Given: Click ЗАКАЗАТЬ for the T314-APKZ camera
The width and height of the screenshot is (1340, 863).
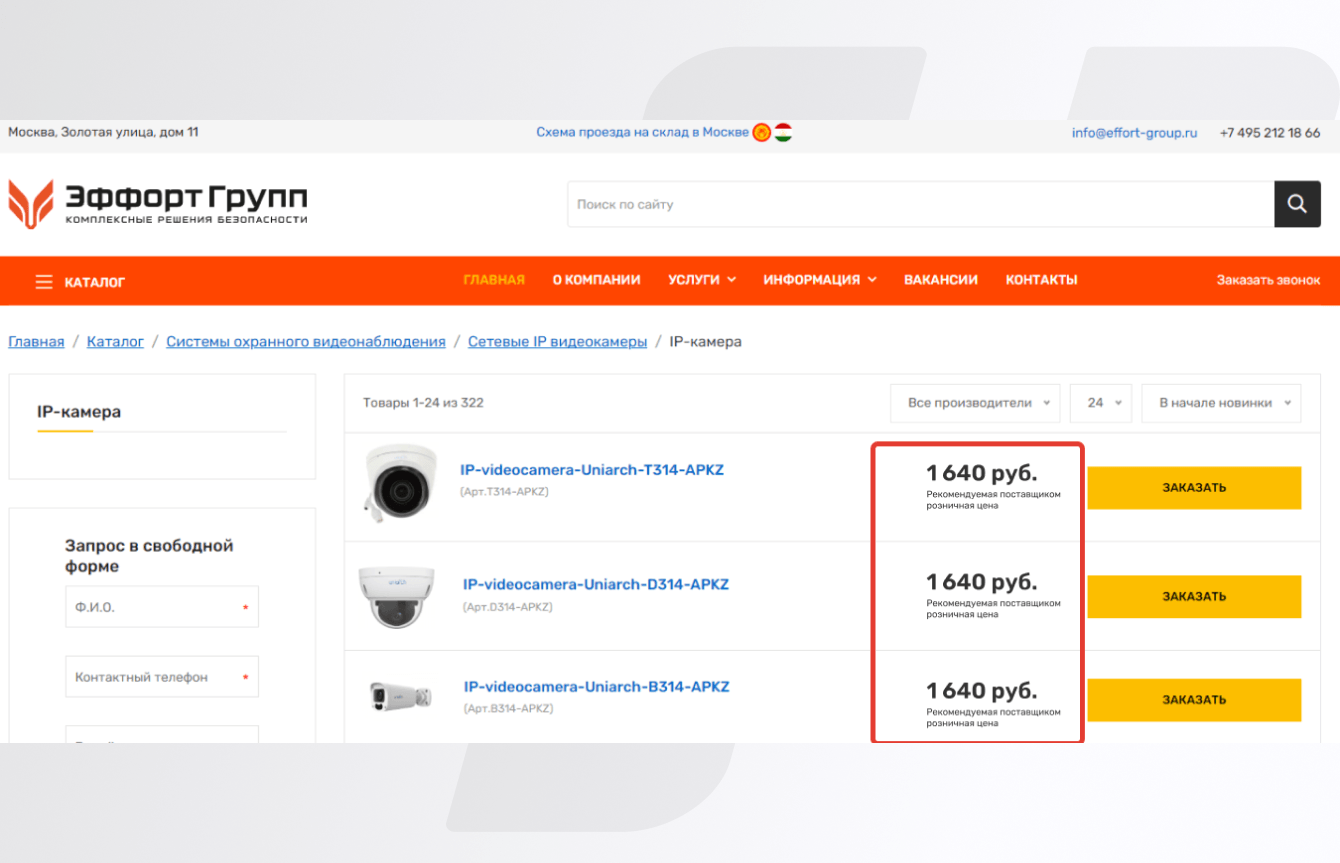Looking at the screenshot, I should pyautogui.click(x=1194, y=488).
